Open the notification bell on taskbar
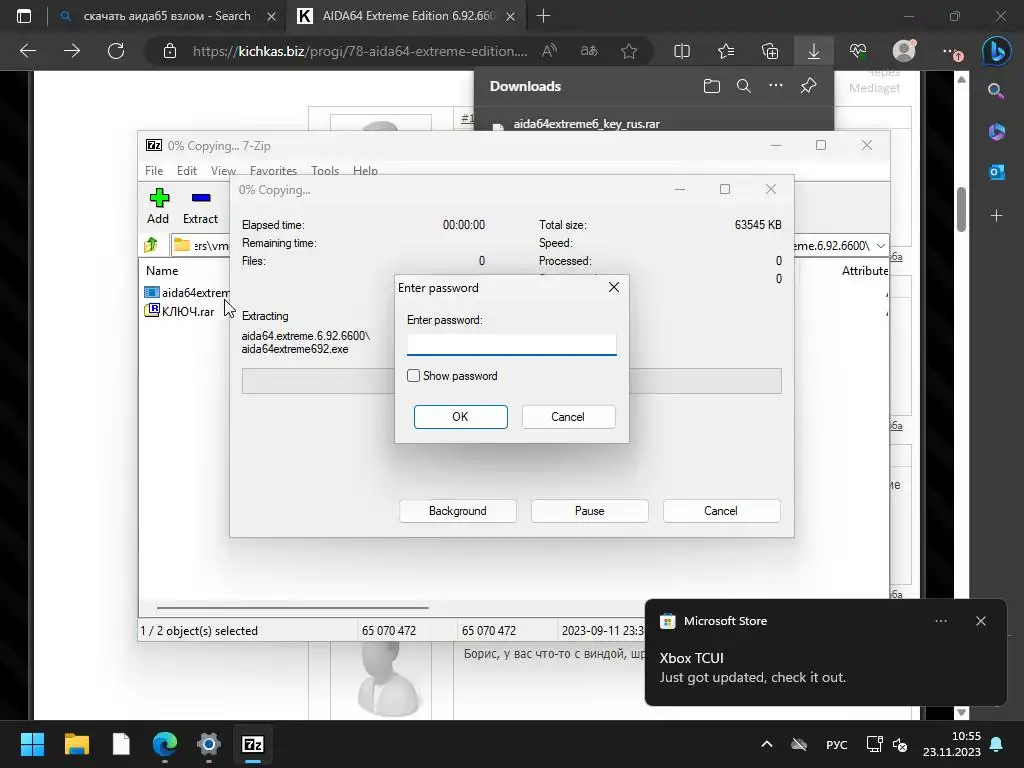This screenshot has height=768, width=1024. coord(997,744)
